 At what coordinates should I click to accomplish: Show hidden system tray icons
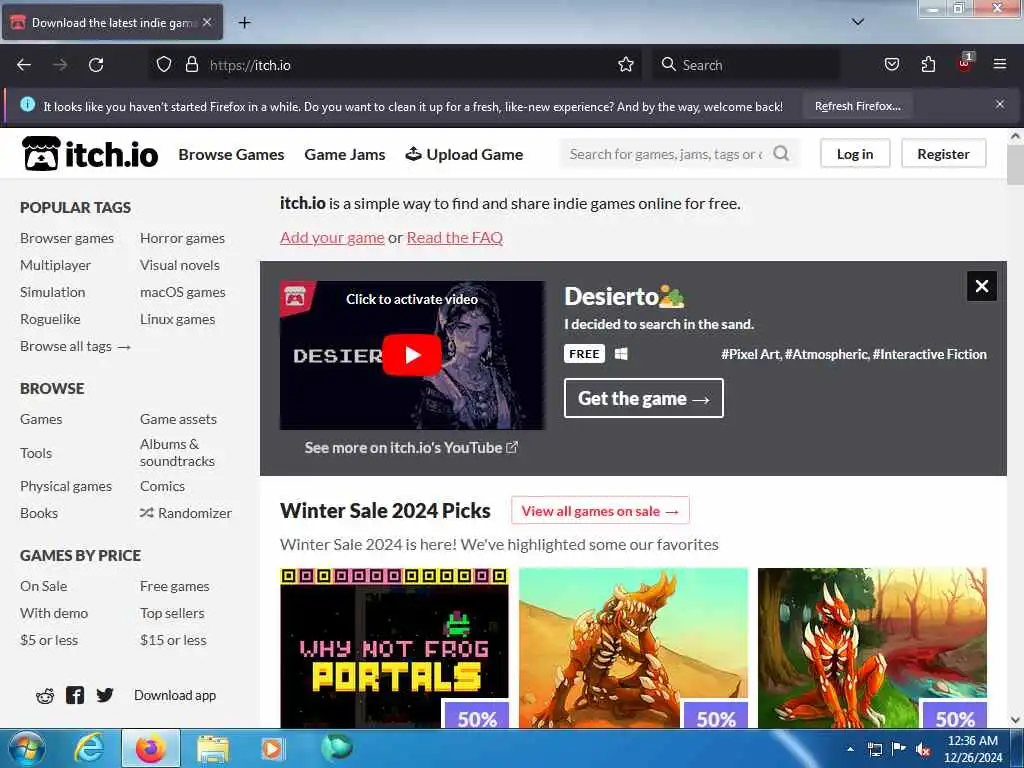[850, 749]
